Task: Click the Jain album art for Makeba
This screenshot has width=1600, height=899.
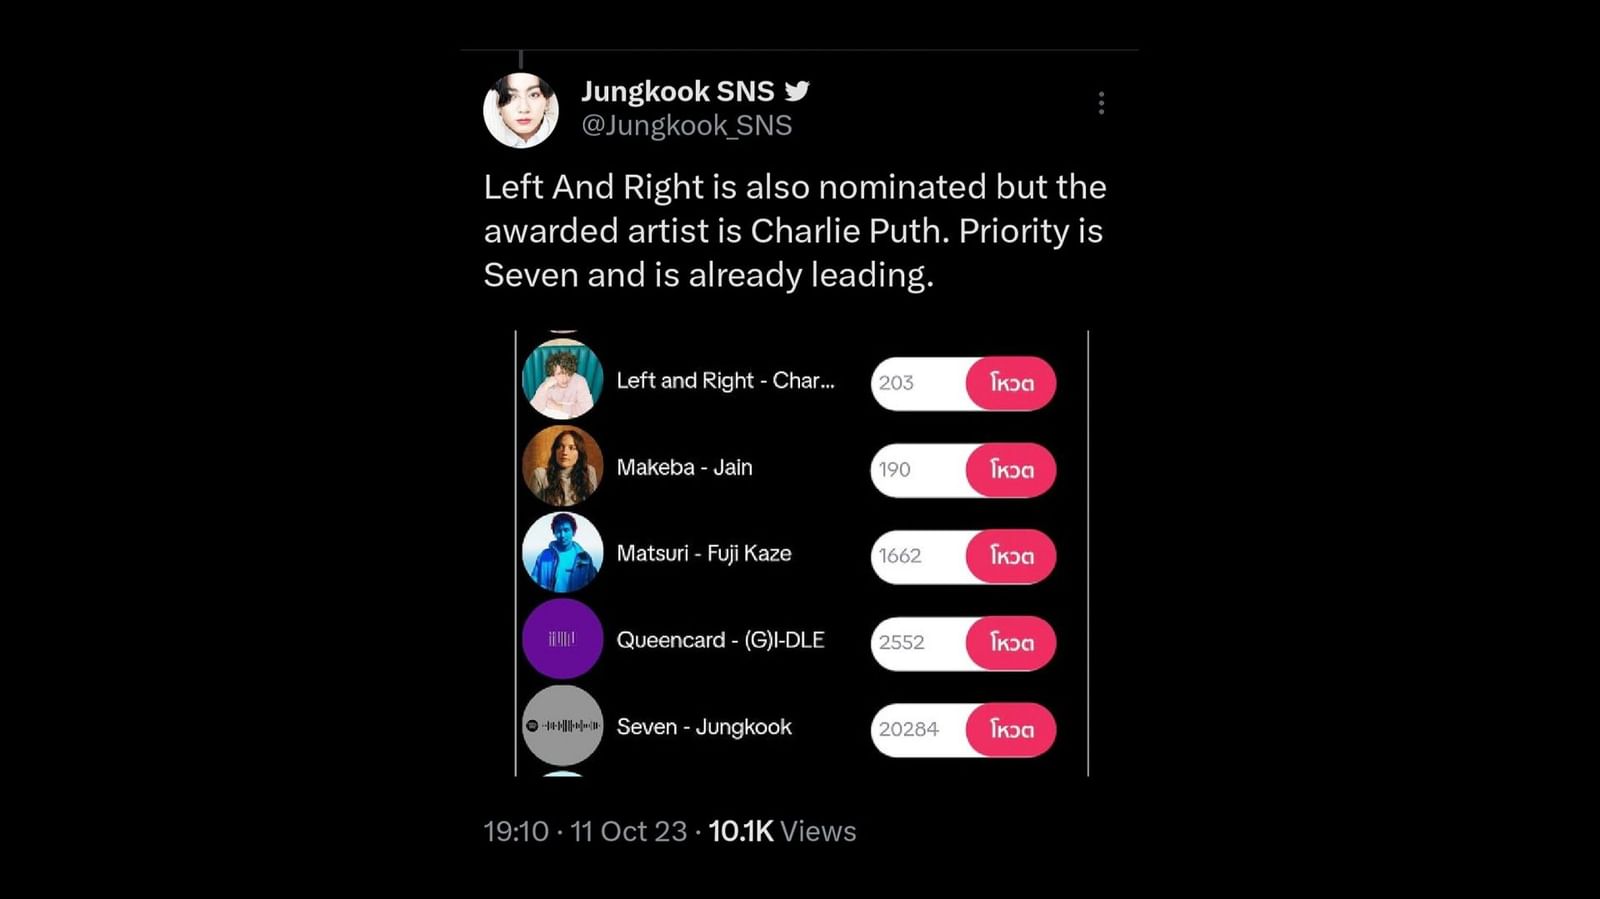Action: tap(561, 467)
